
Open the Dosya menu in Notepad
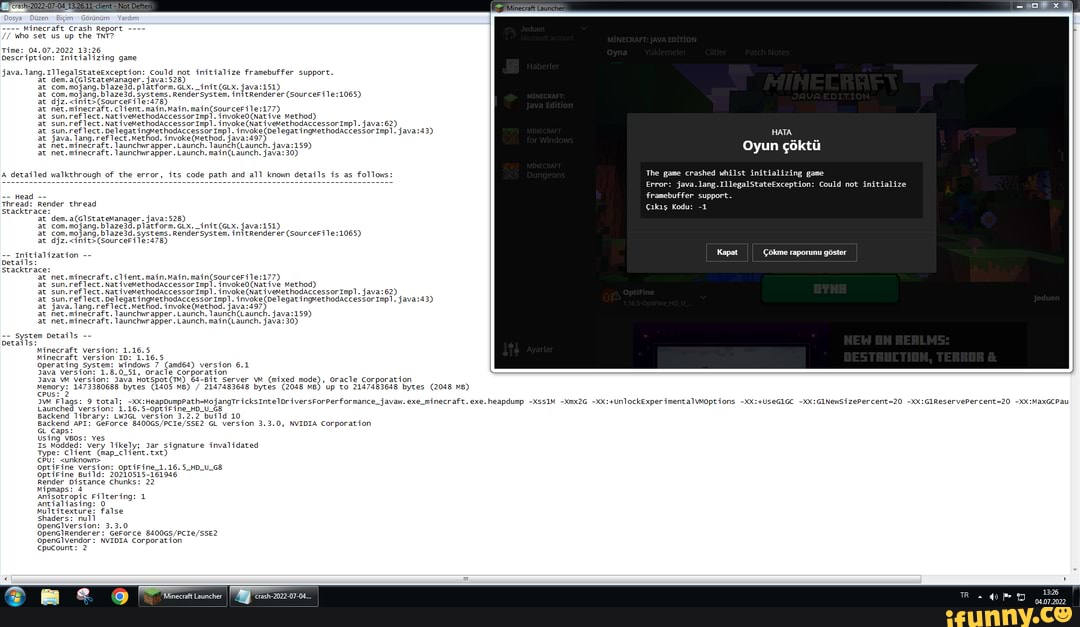(12, 18)
